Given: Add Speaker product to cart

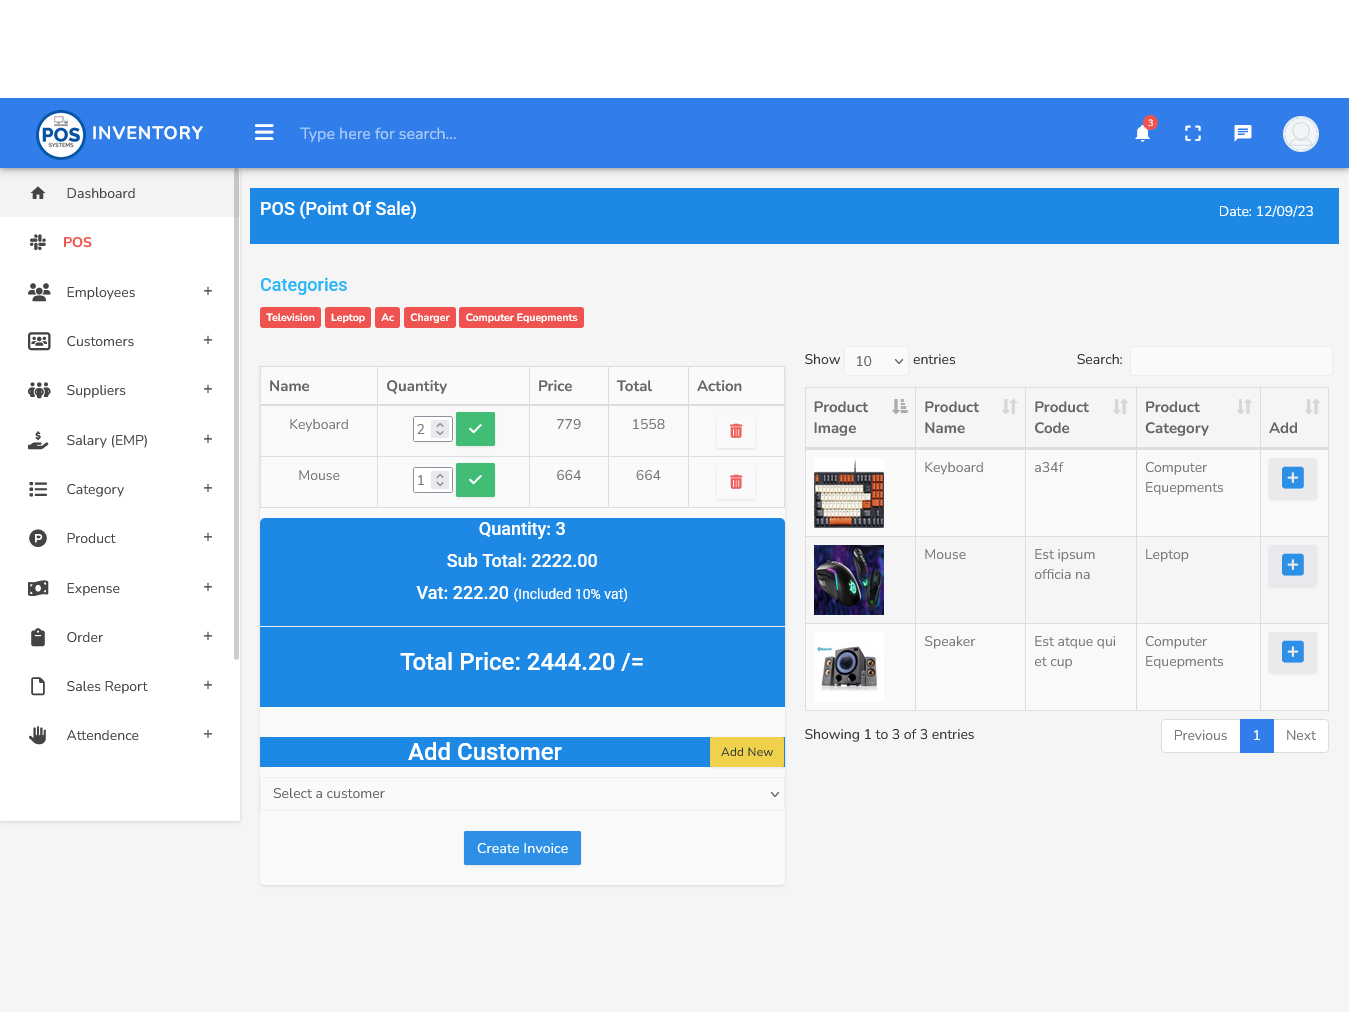Looking at the screenshot, I should coord(1292,652).
